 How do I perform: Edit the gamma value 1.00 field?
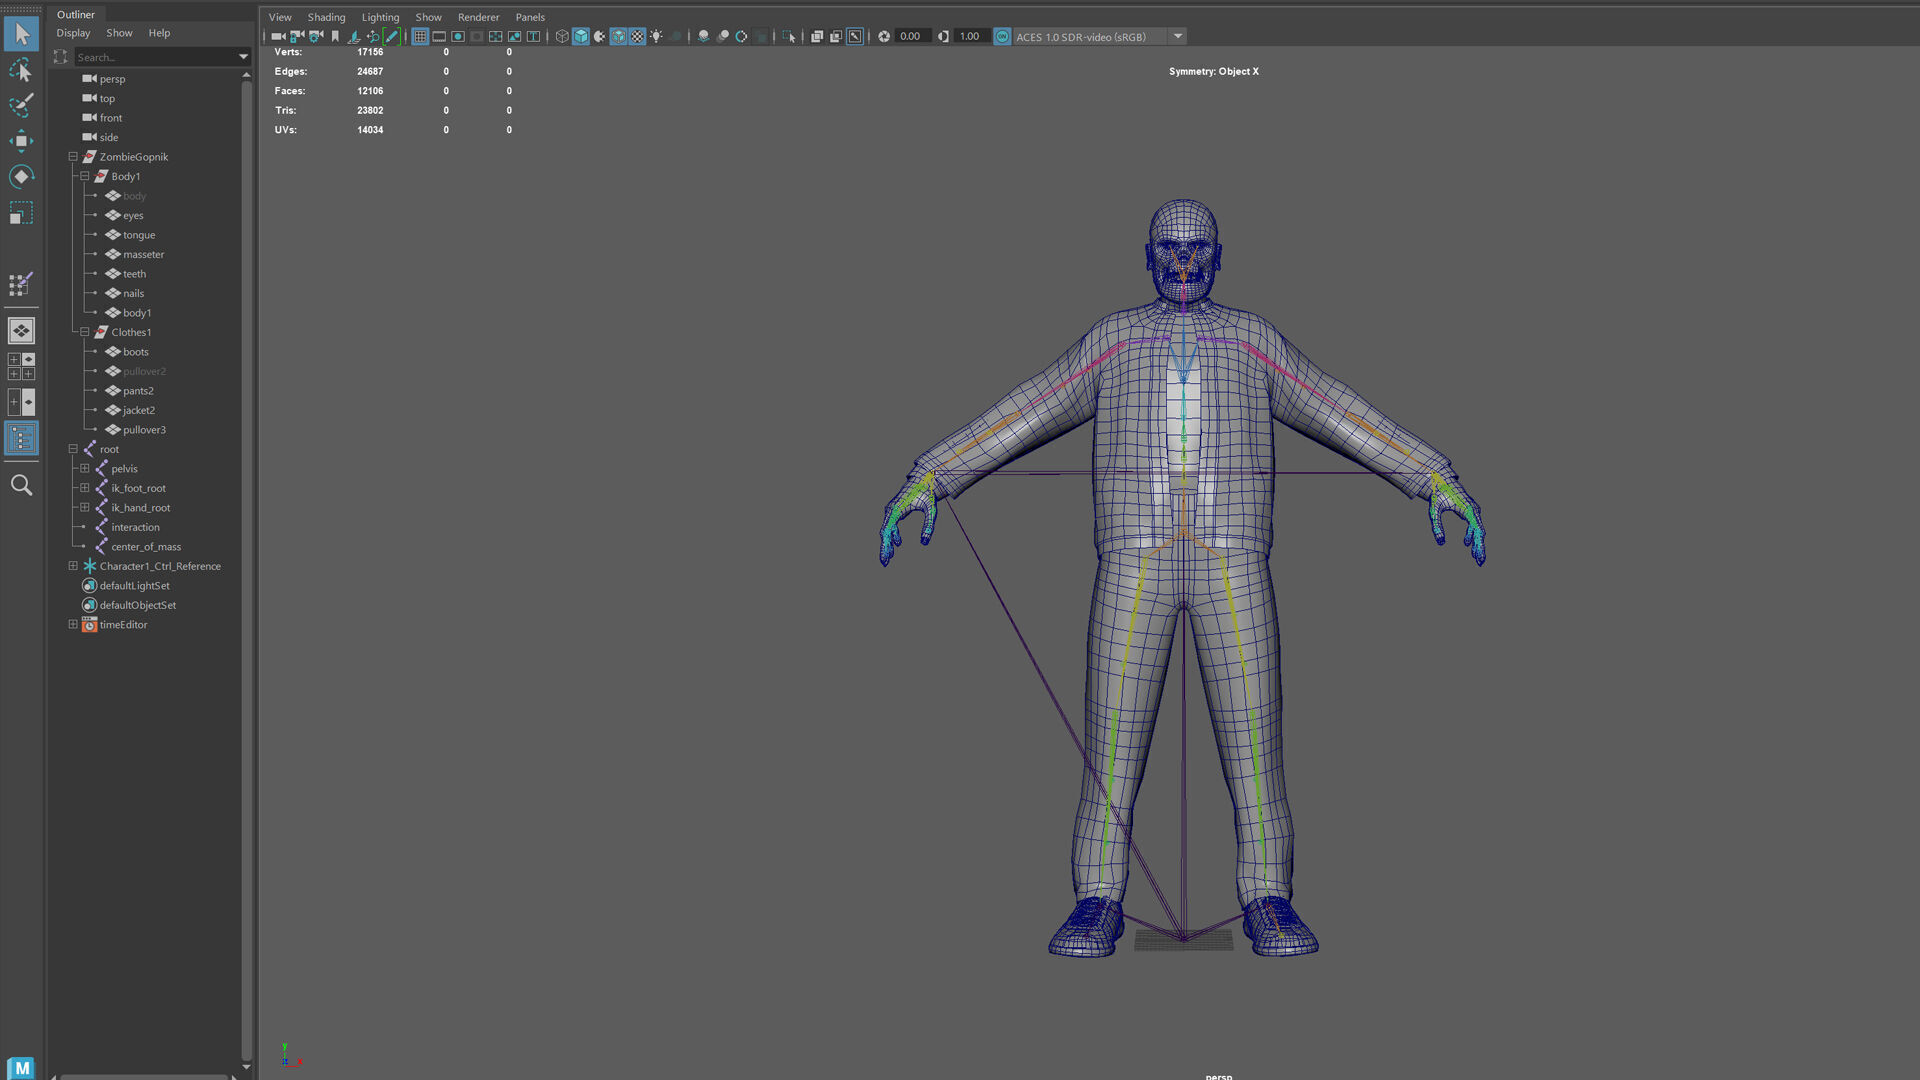(970, 36)
